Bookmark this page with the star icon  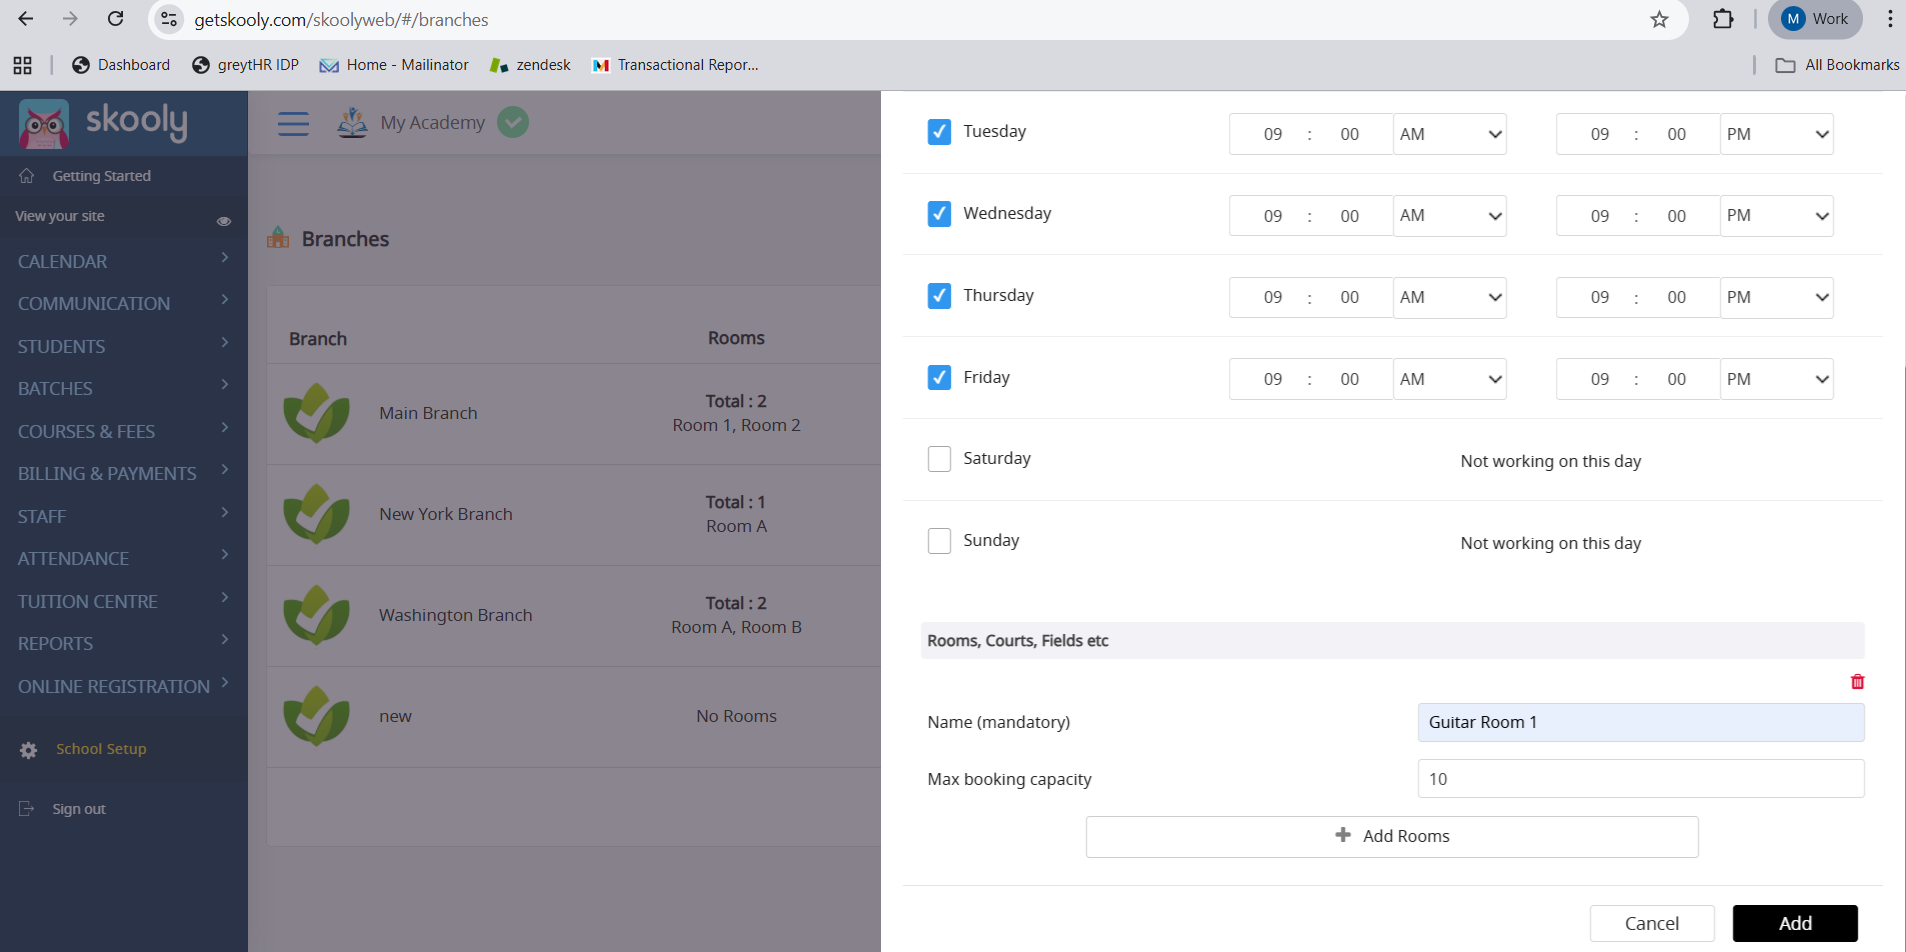tap(1659, 19)
